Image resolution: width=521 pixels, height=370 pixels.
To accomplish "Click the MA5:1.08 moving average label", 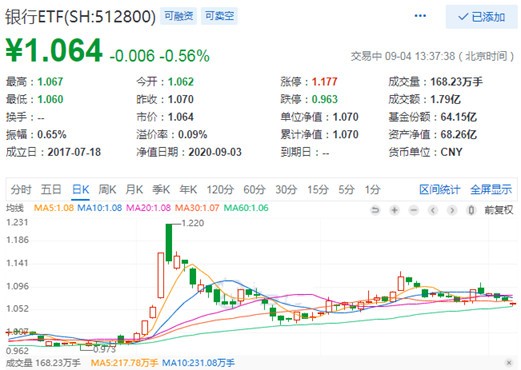I will pyautogui.click(x=54, y=208).
